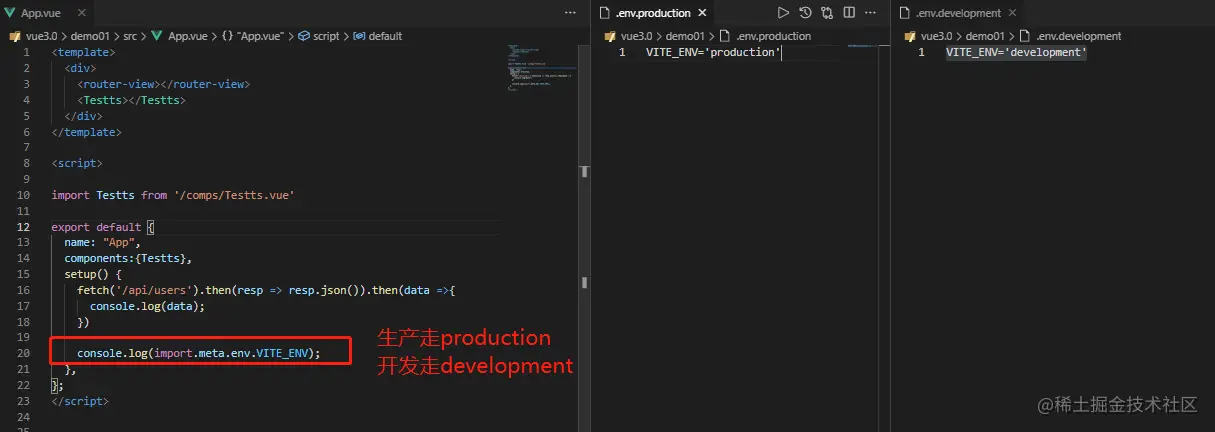Click line number 20 in App.vue
1215x432 pixels.
coord(25,354)
